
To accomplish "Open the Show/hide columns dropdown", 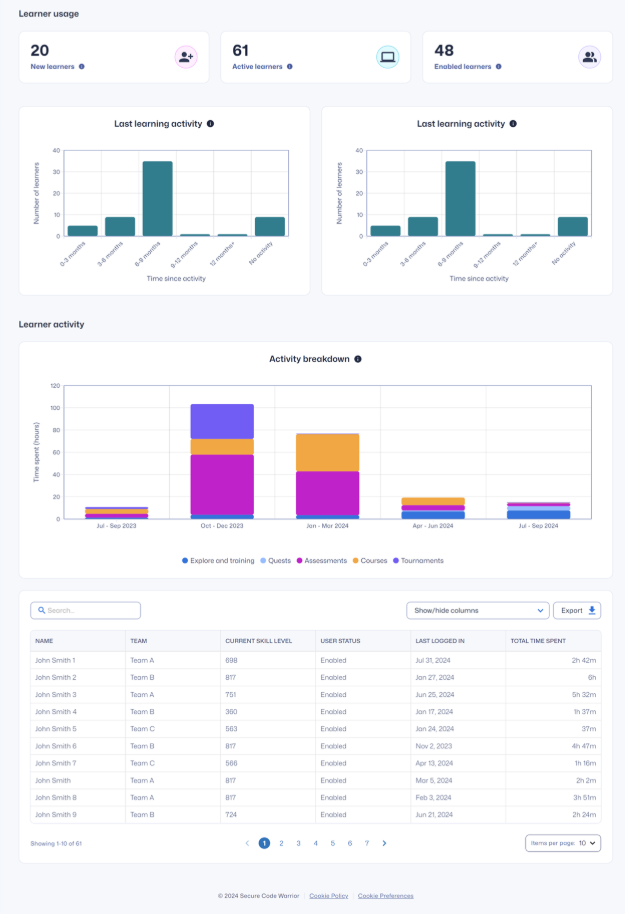I will pos(478,610).
